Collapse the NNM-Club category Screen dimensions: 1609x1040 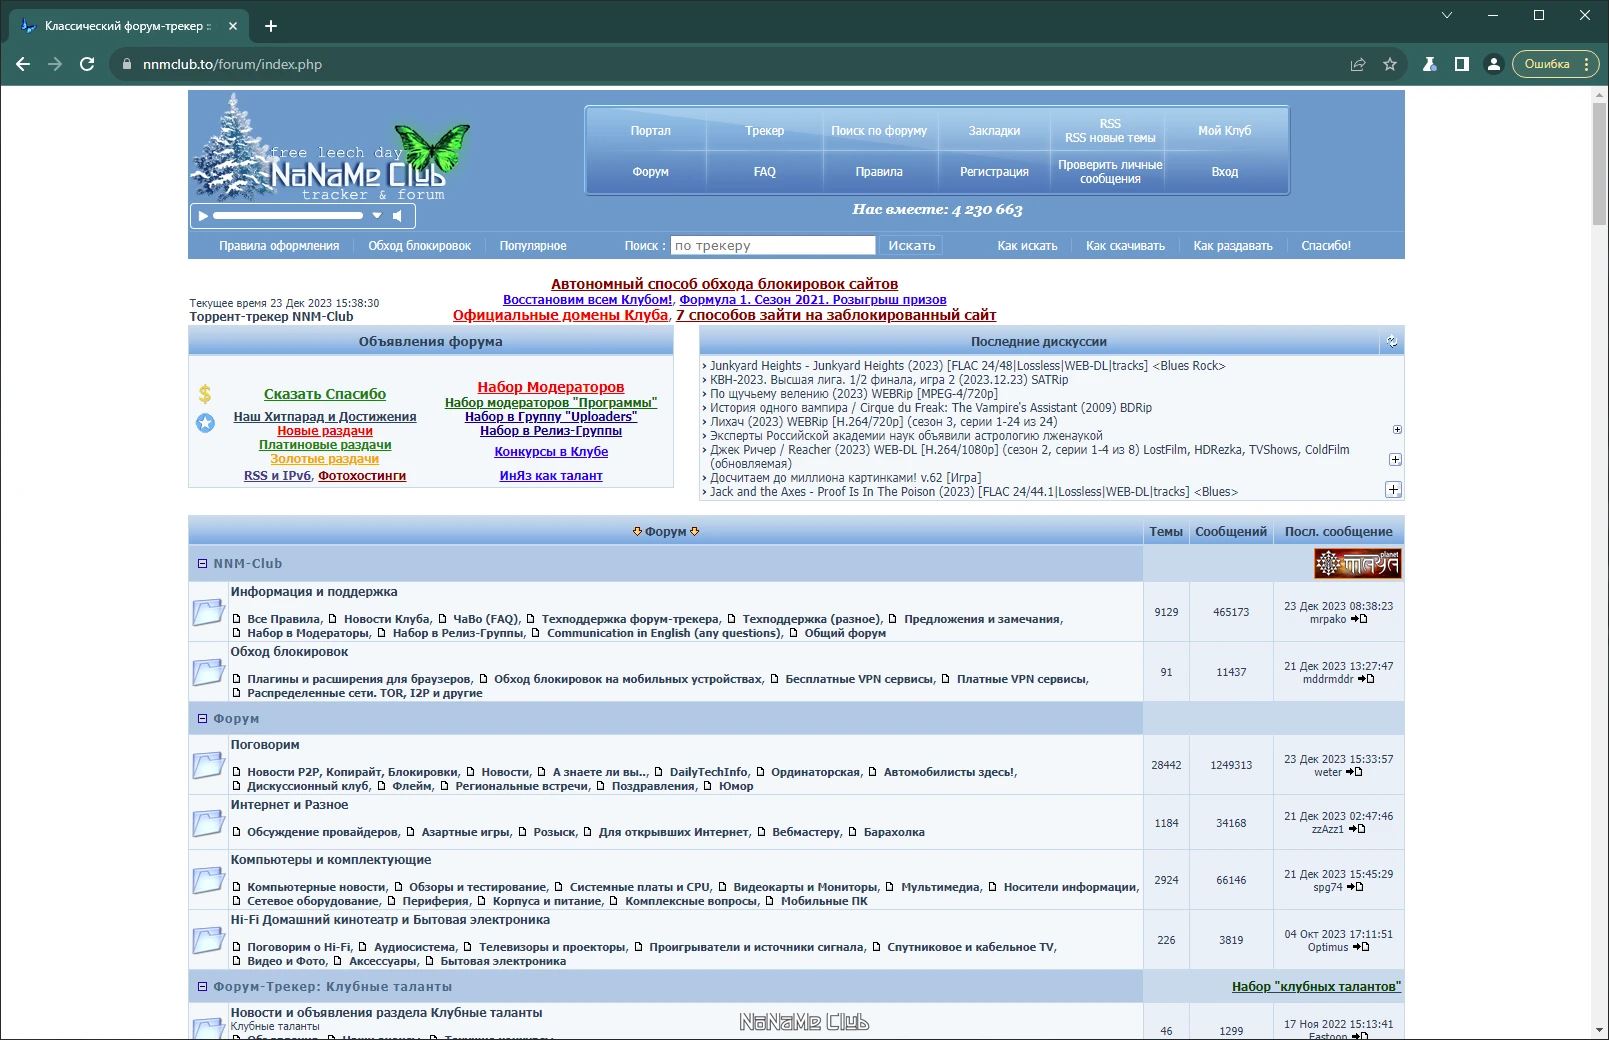pos(202,564)
